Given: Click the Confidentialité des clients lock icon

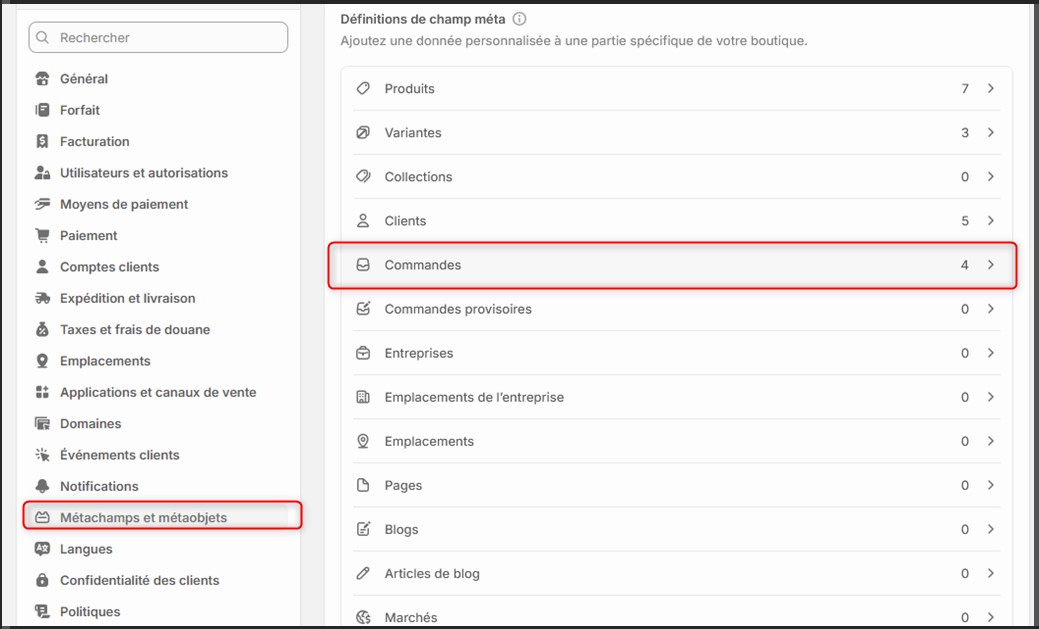Looking at the screenshot, I should [x=42, y=580].
